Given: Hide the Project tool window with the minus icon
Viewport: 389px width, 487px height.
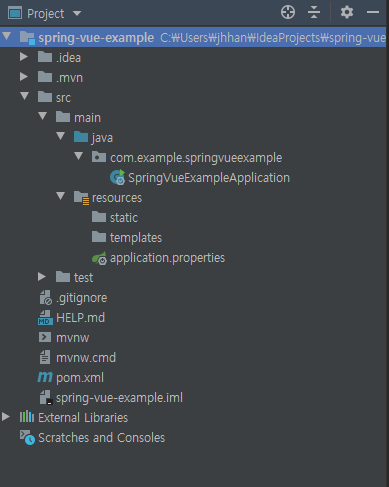Looking at the screenshot, I should (373, 12).
